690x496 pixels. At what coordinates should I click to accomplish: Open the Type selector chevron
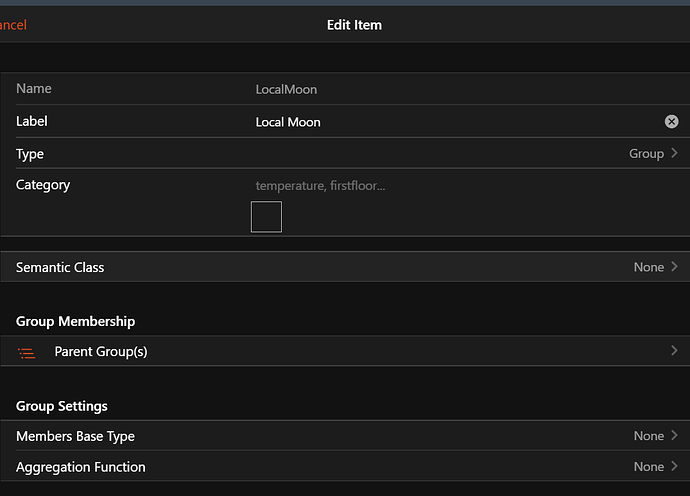[675, 153]
